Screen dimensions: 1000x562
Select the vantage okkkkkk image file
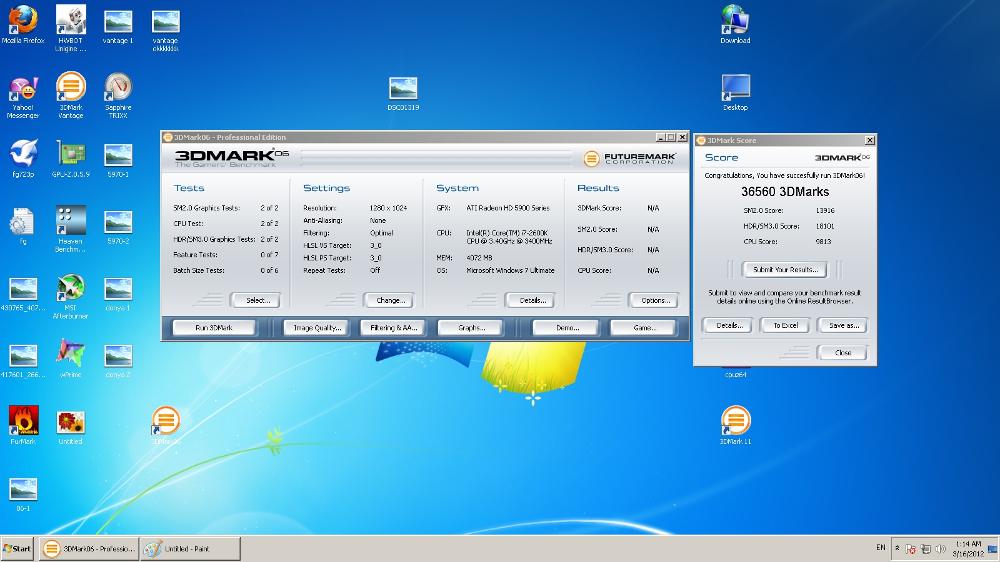(165, 31)
